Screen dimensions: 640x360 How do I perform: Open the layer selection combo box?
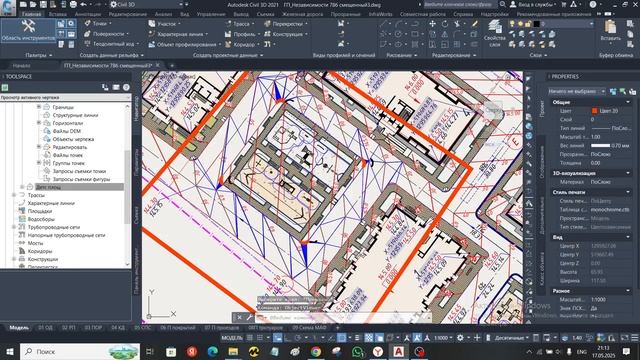click(x=551, y=24)
